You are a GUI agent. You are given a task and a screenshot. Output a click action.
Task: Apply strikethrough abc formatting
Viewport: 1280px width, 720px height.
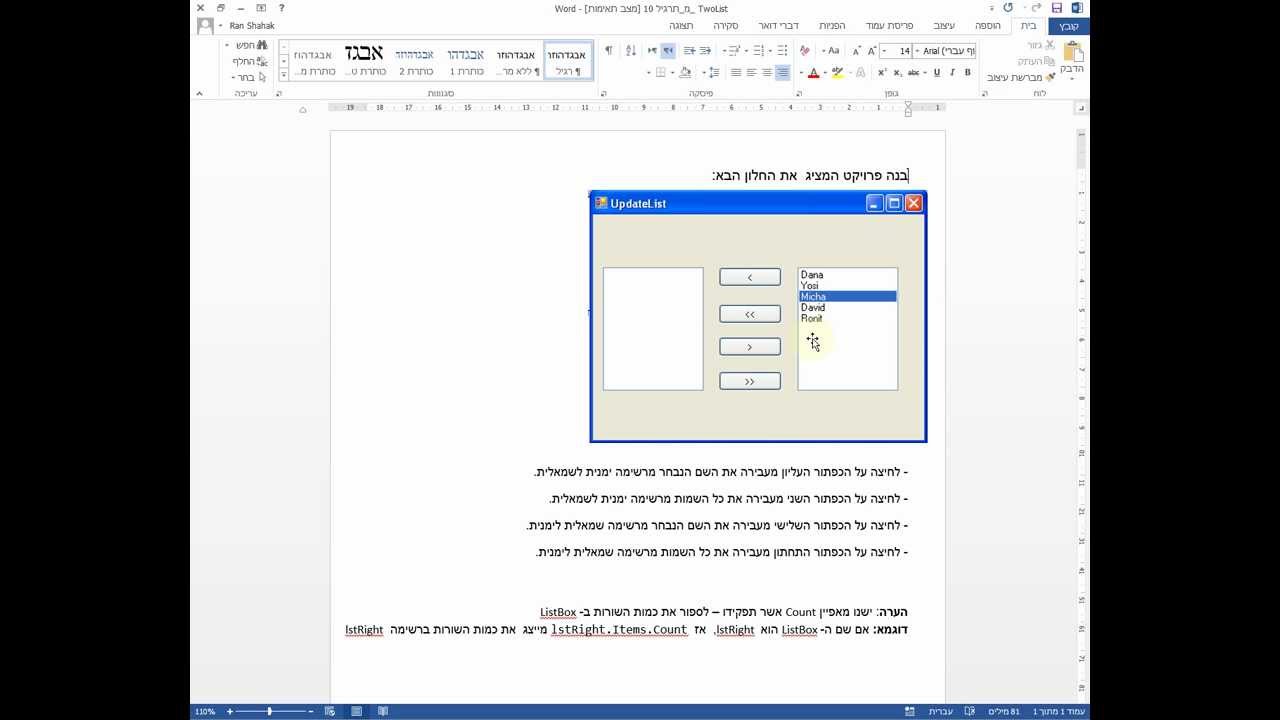913,72
